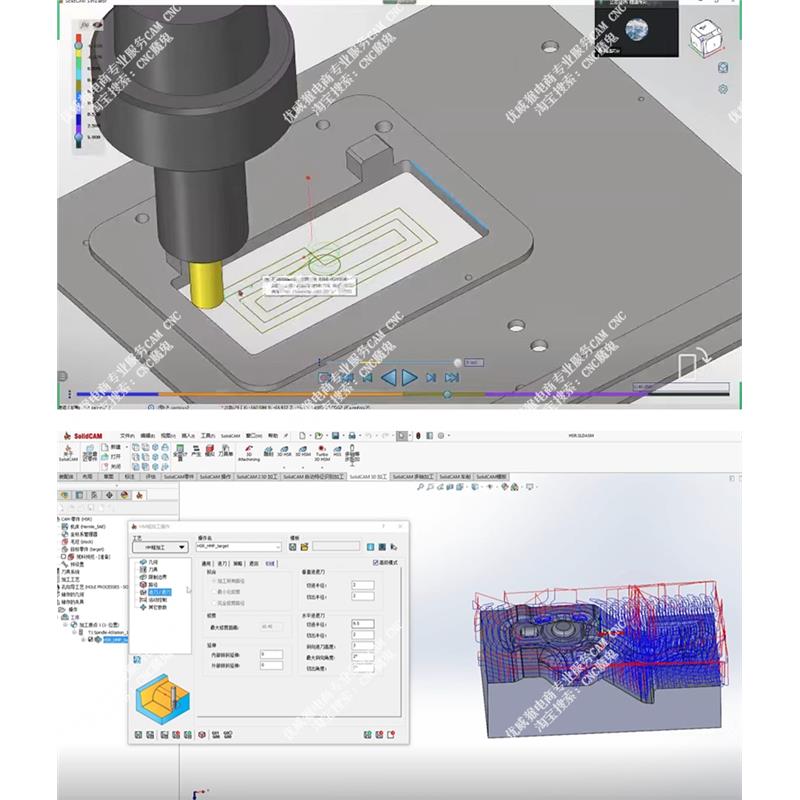Click the yellow folder template icon in dialog
800x800 pixels.
pos(305,547)
